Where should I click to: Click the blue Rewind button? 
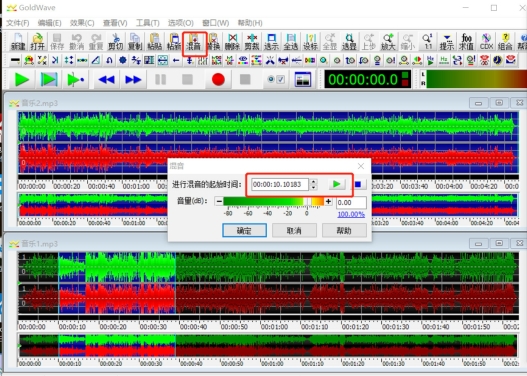click(107, 80)
